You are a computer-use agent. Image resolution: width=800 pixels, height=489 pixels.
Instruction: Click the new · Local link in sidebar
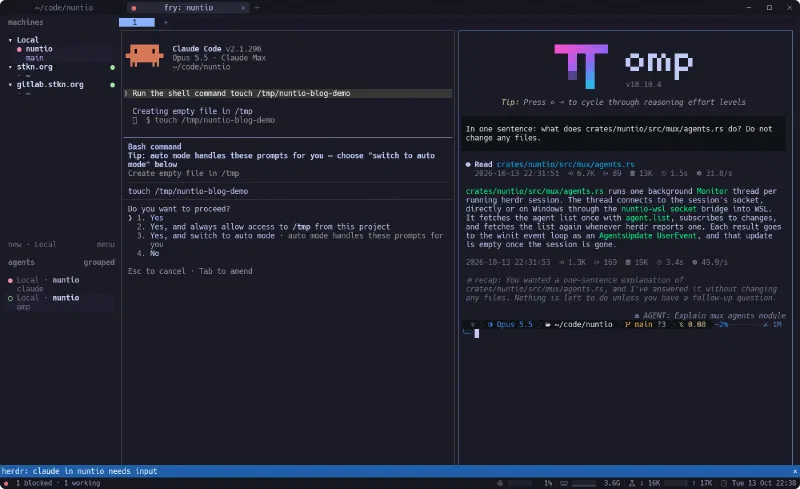(x=32, y=244)
